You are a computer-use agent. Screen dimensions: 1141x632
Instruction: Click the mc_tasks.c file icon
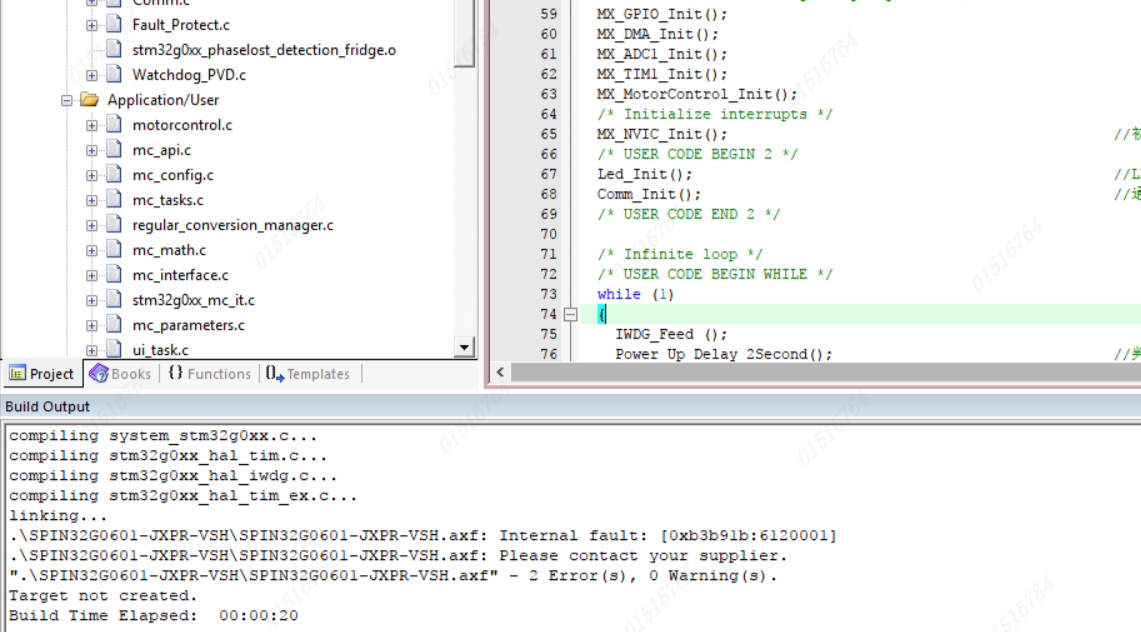114,200
